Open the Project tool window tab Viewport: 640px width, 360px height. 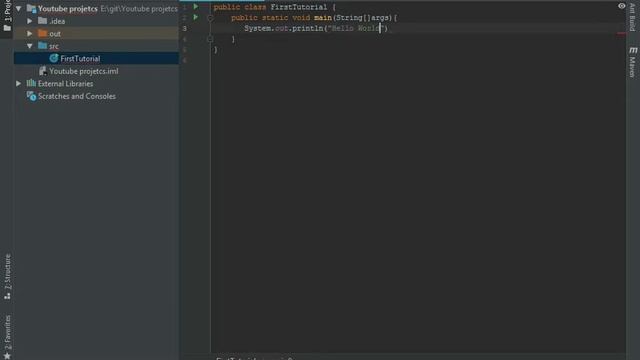point(7,16)
